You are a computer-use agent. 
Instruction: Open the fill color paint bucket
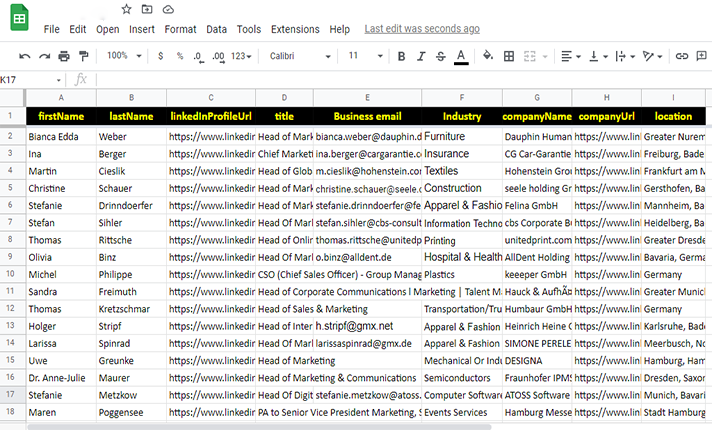pos(485,56)
